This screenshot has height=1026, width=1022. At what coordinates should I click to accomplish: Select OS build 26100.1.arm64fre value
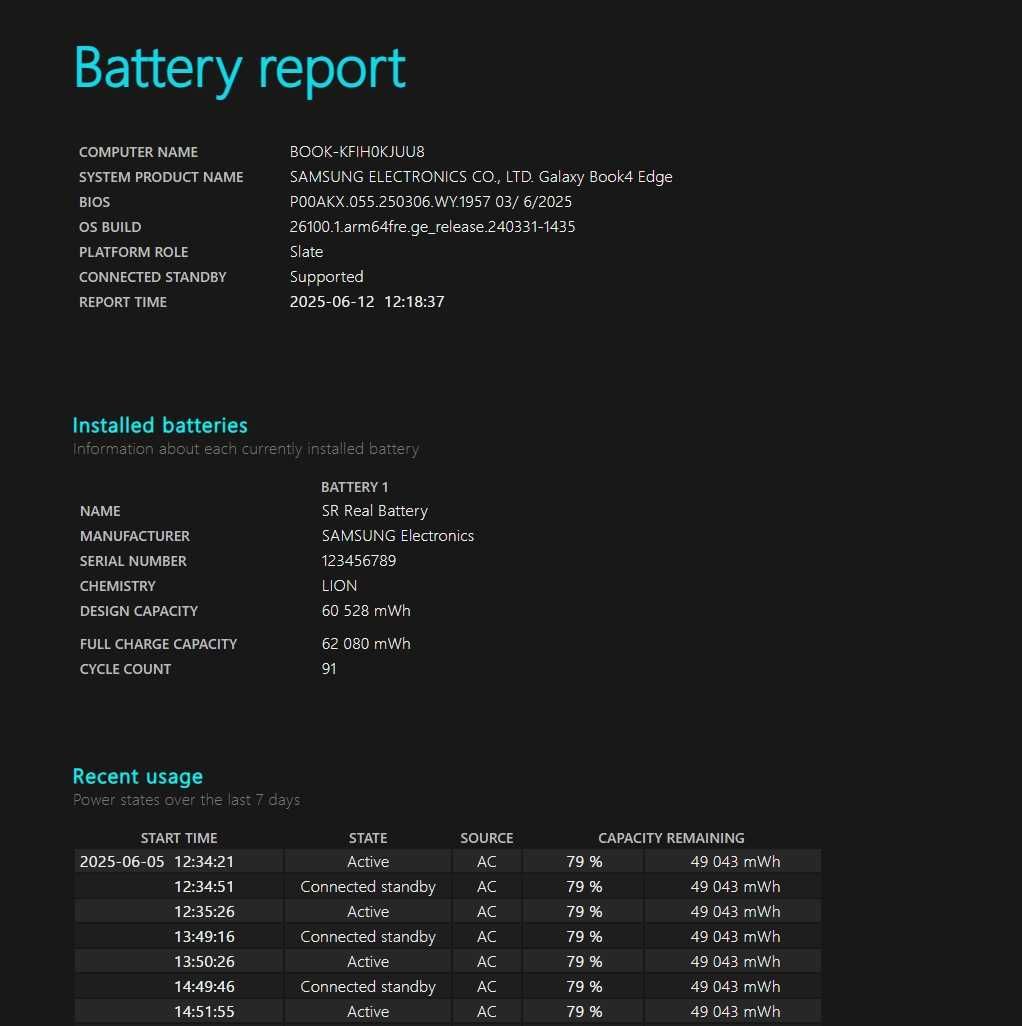tap(432, 226)
